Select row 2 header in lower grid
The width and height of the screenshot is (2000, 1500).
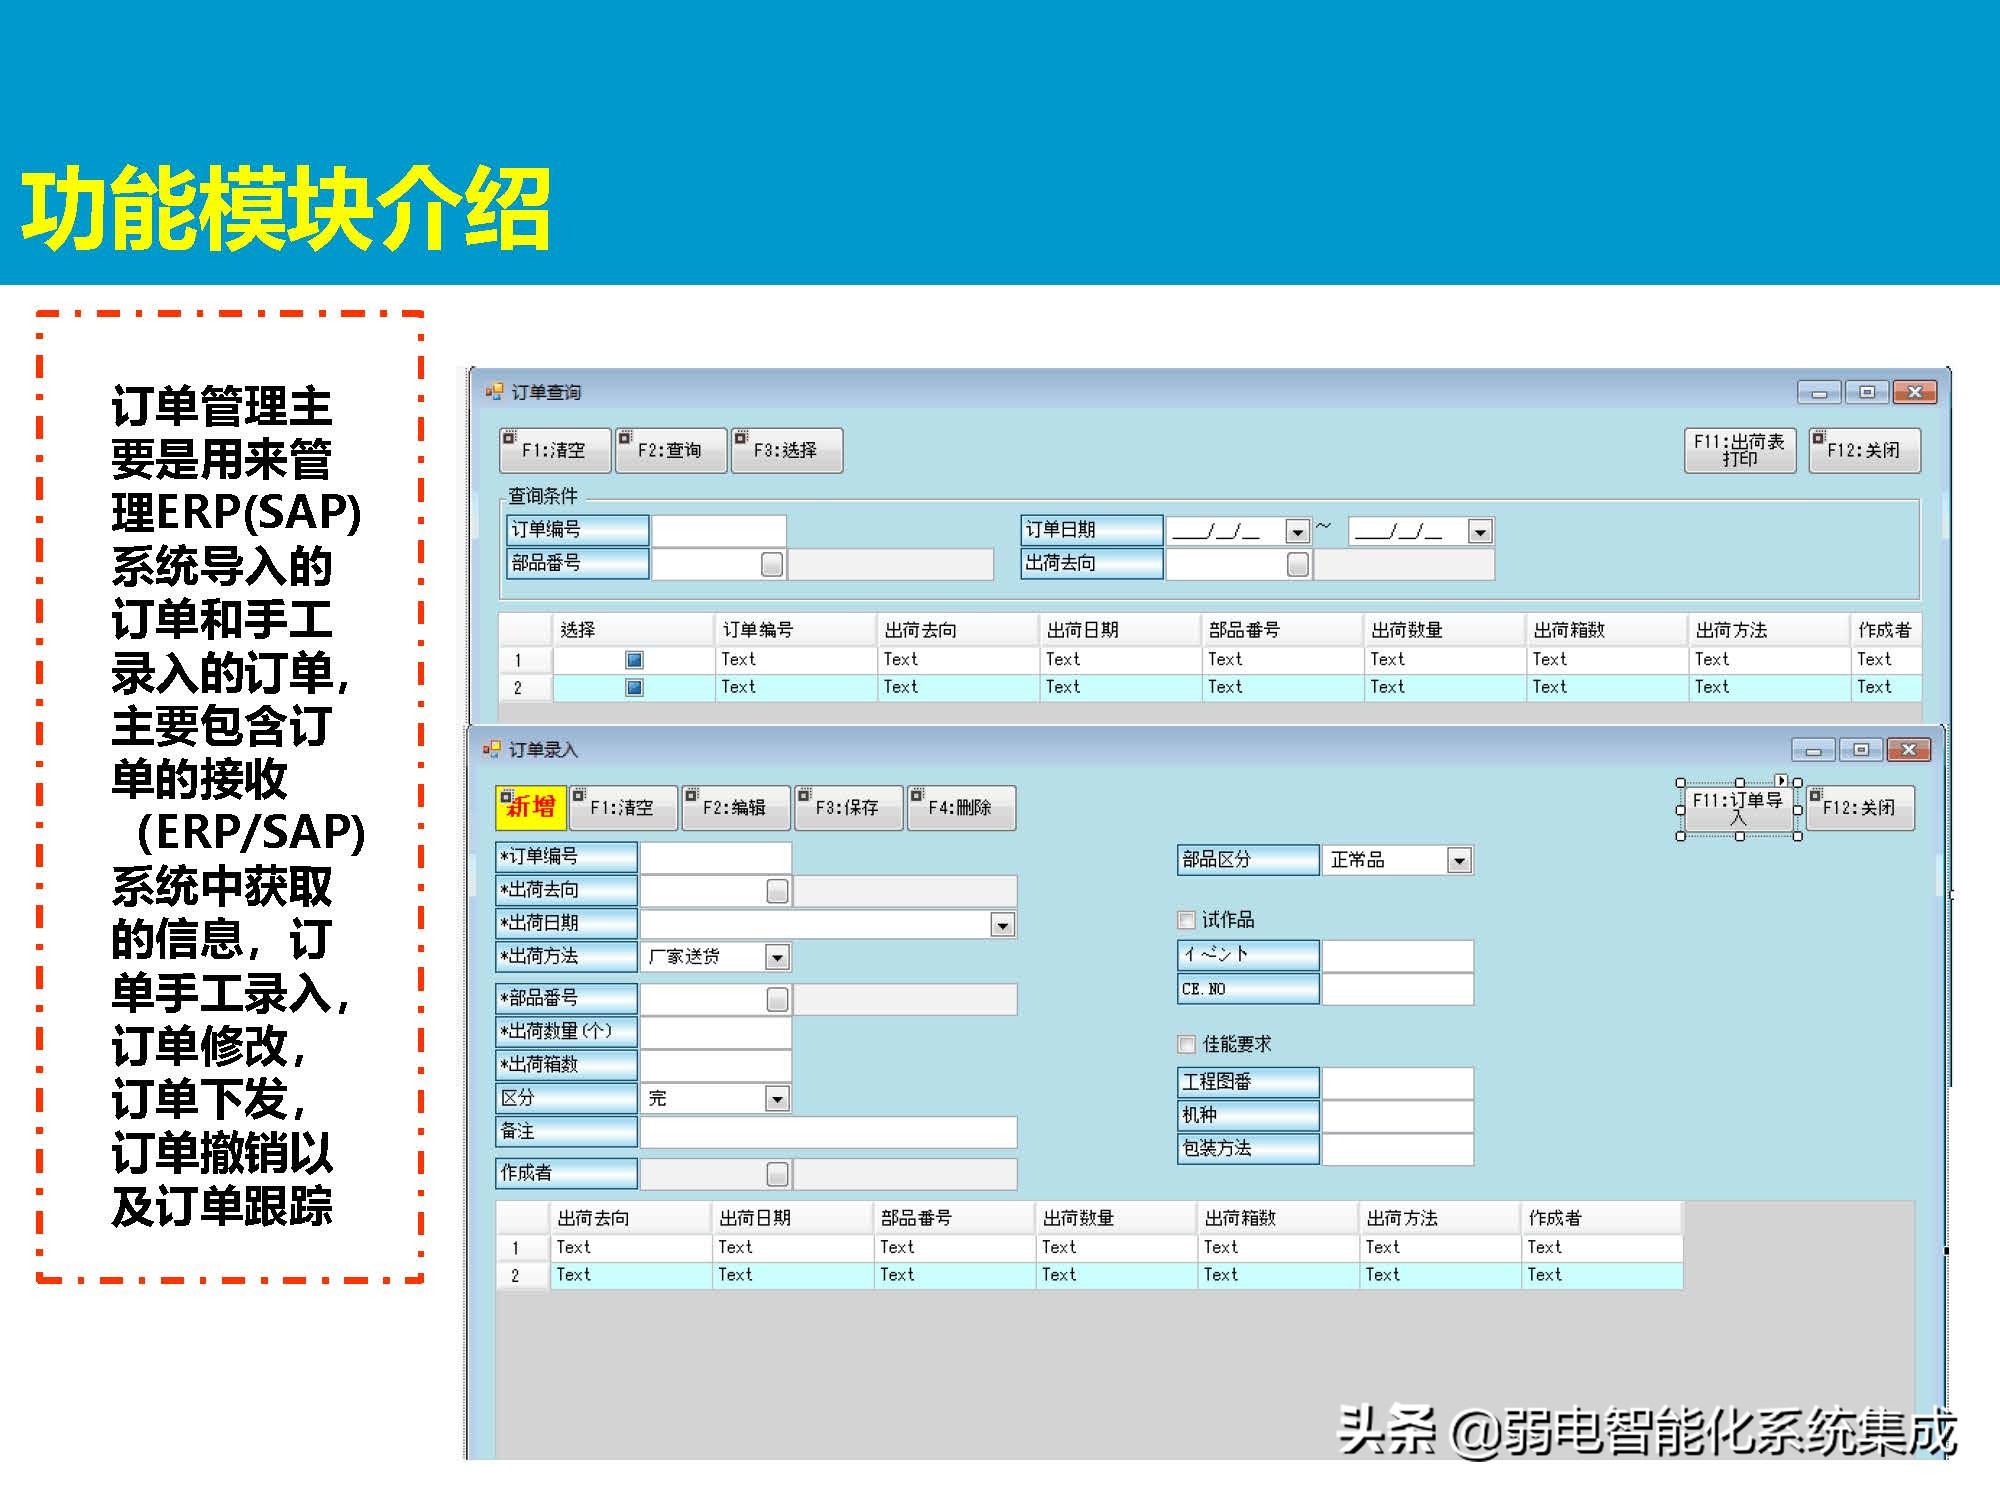point(523,1276)
